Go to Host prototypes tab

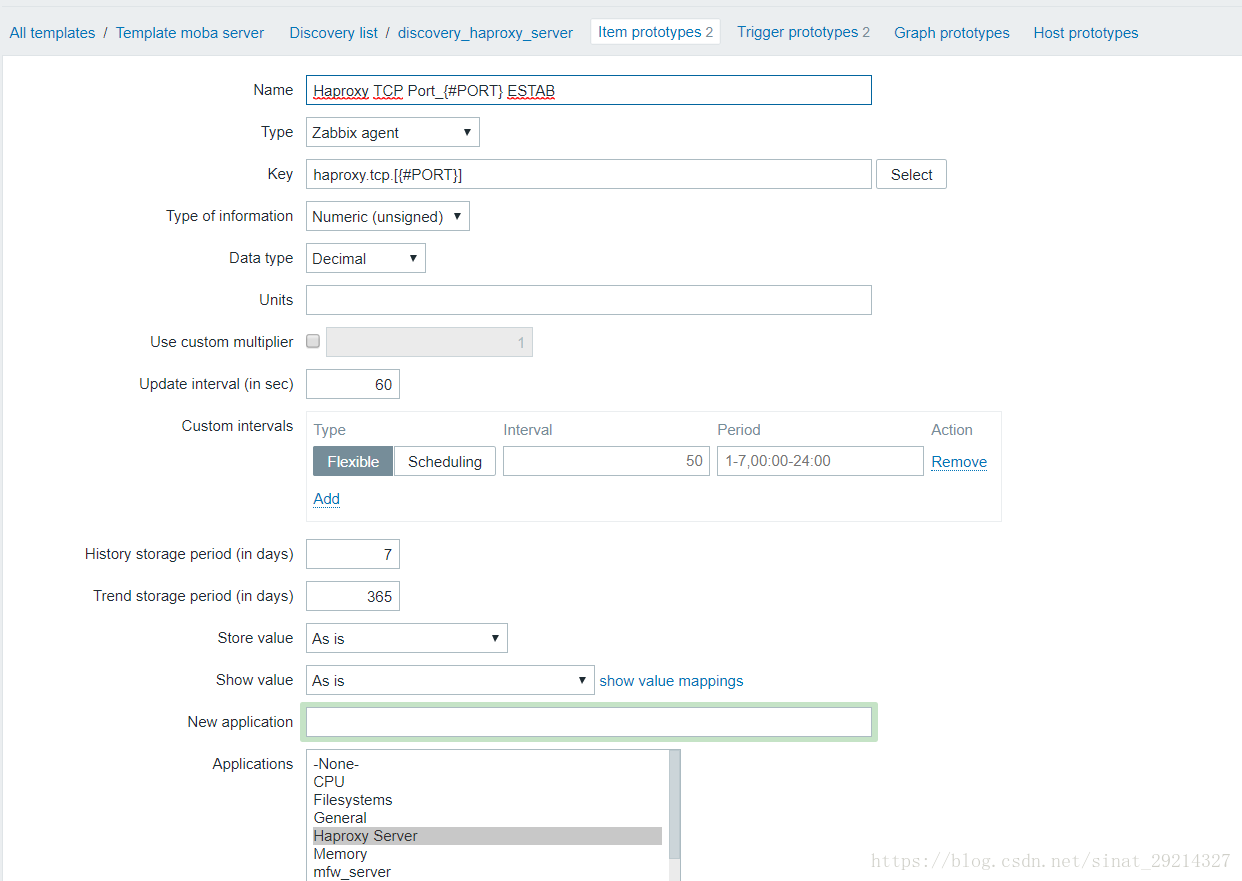[x=1085, y=33]
